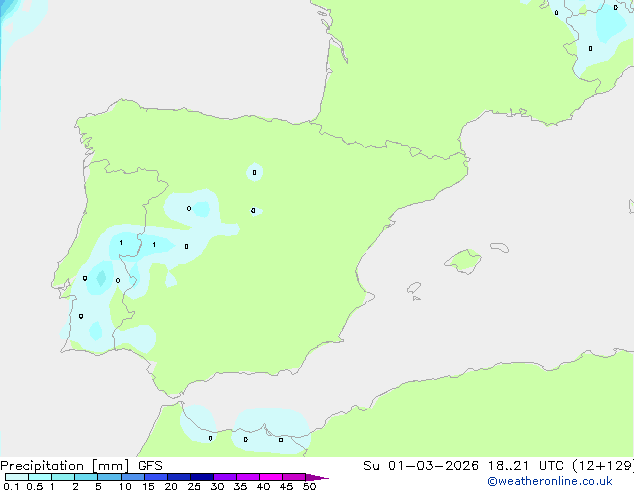Select the 2–5 mm legend color swatch
This screenshot has height=490, width=634.
[86, 477]
